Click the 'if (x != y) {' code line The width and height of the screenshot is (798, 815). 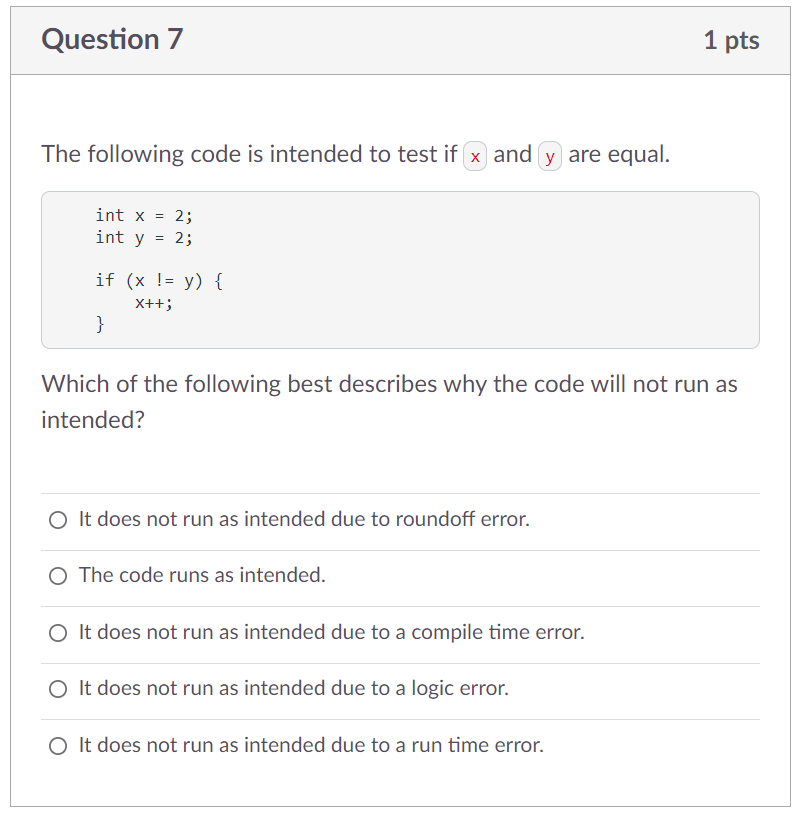tap(159, 281)
